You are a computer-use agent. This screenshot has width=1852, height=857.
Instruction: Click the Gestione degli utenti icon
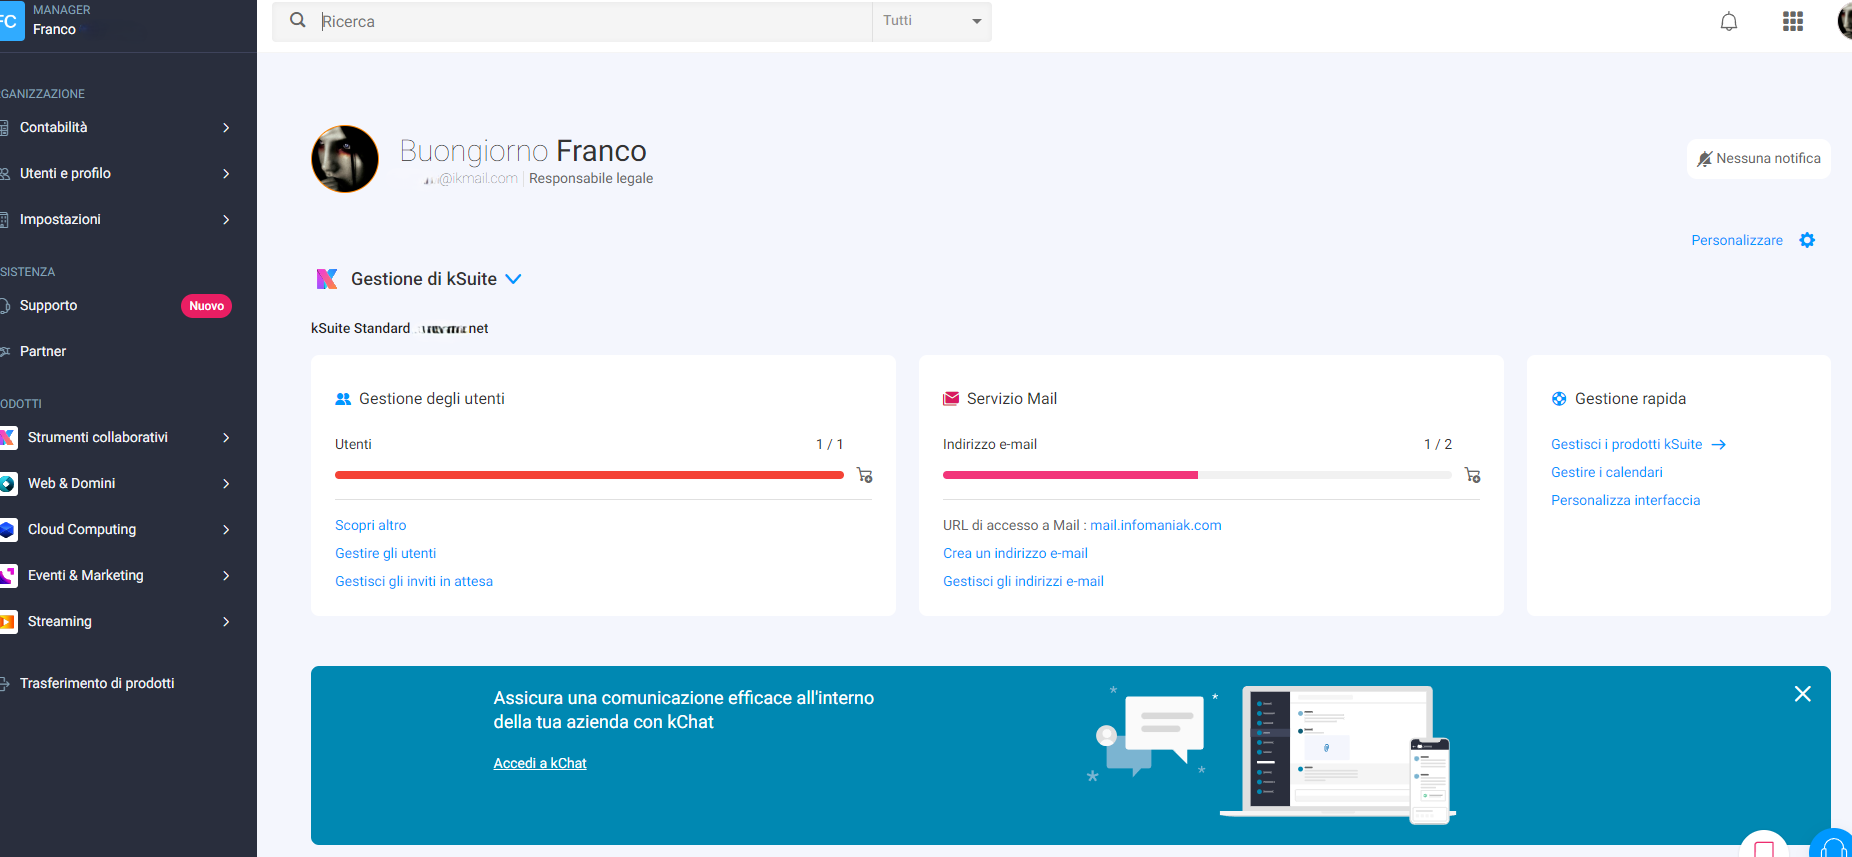(343, 399)
